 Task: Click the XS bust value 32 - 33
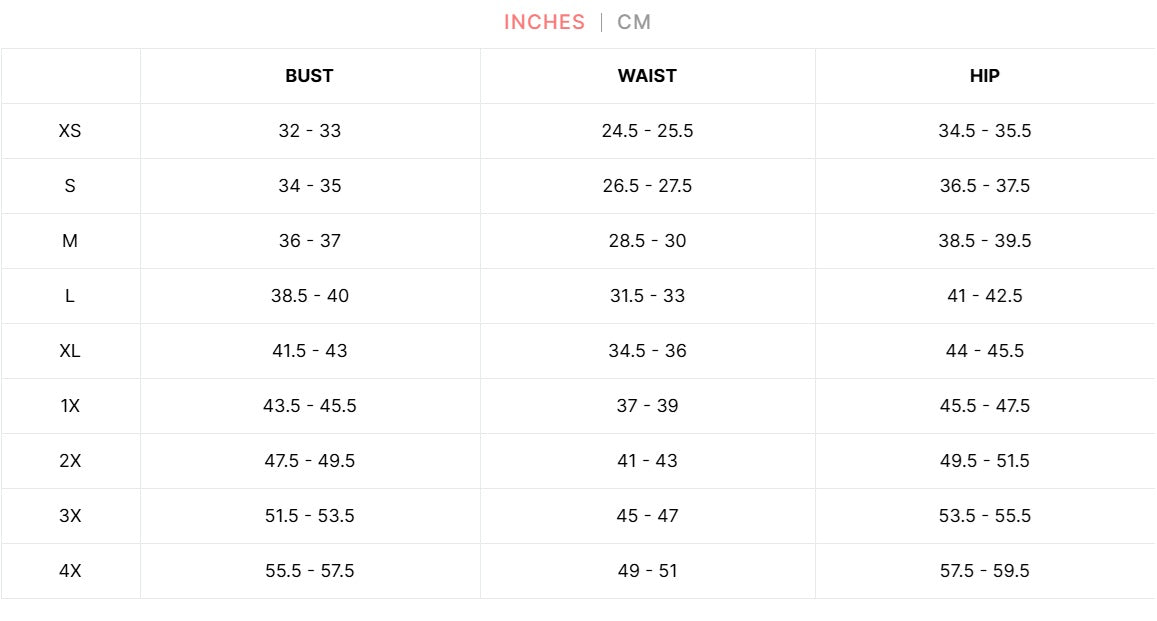point(309,131)
